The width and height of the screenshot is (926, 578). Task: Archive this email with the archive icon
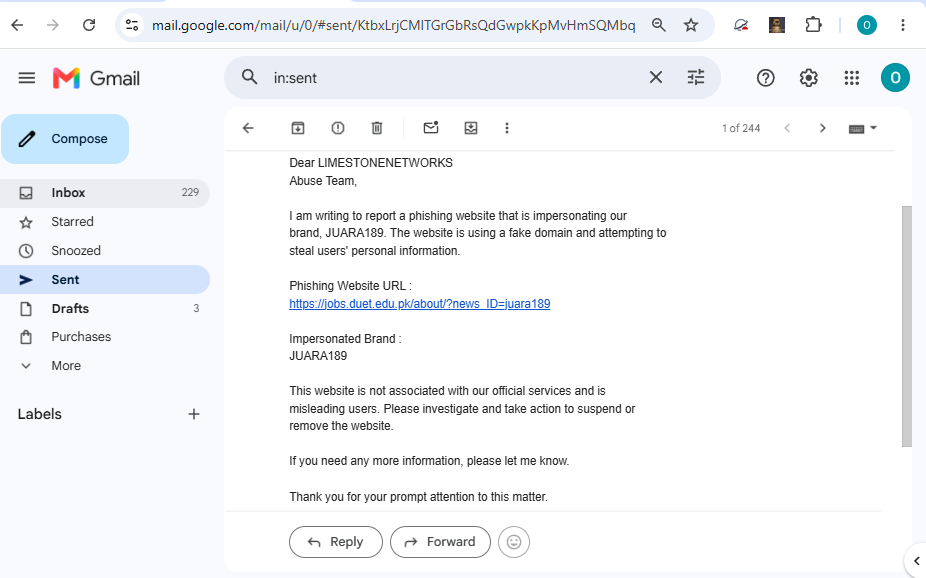pyautogui.click(x=298, y=128)
